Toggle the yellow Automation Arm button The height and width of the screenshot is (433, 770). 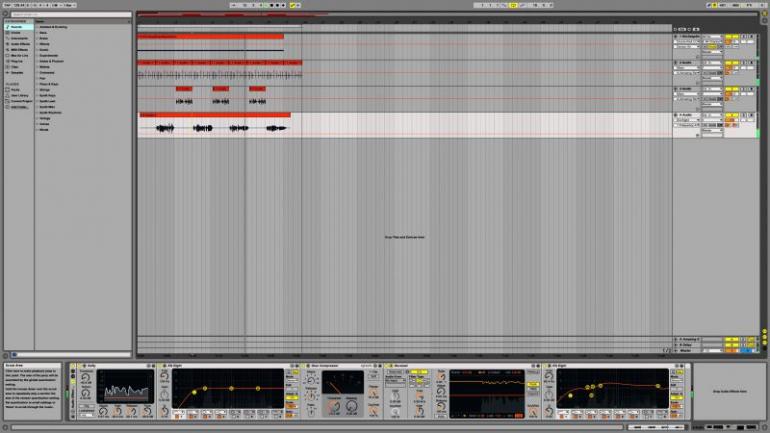pyautogui.click(x=292, y=5)
